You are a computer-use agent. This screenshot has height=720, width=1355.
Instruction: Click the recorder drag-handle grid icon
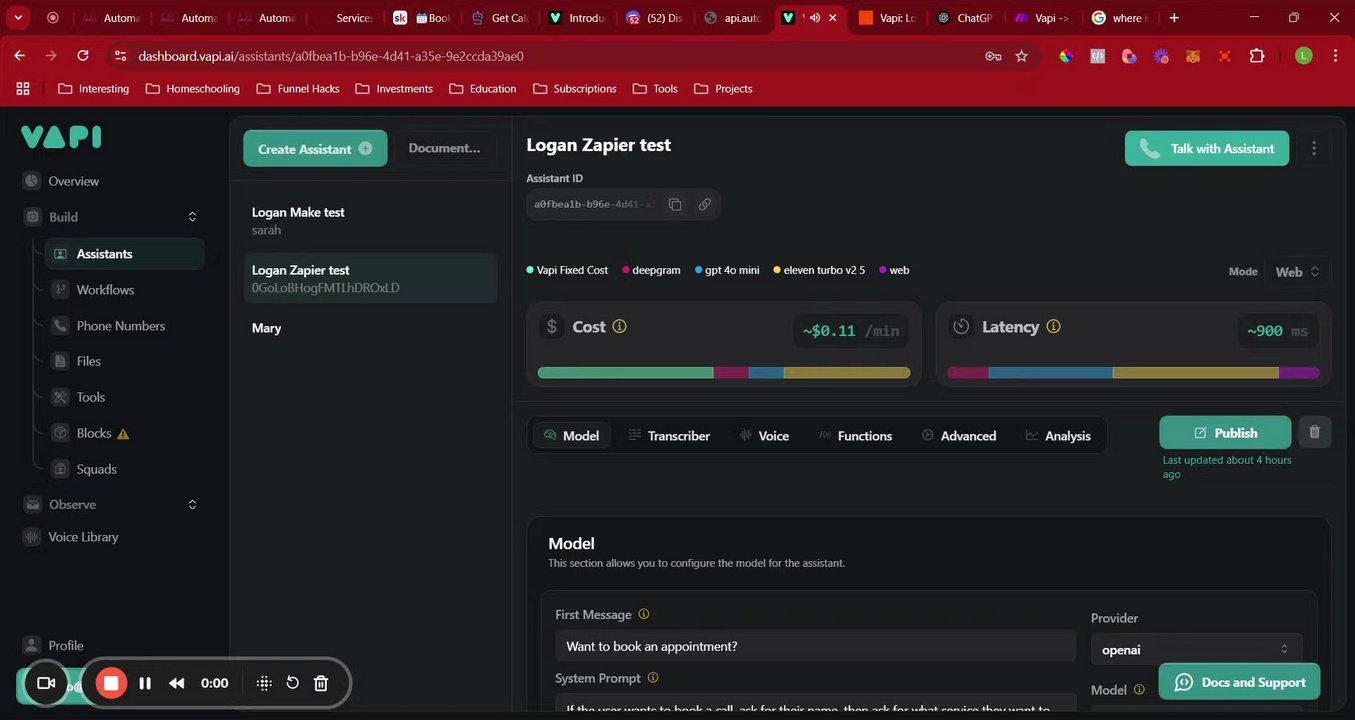[x=264, y=683]
